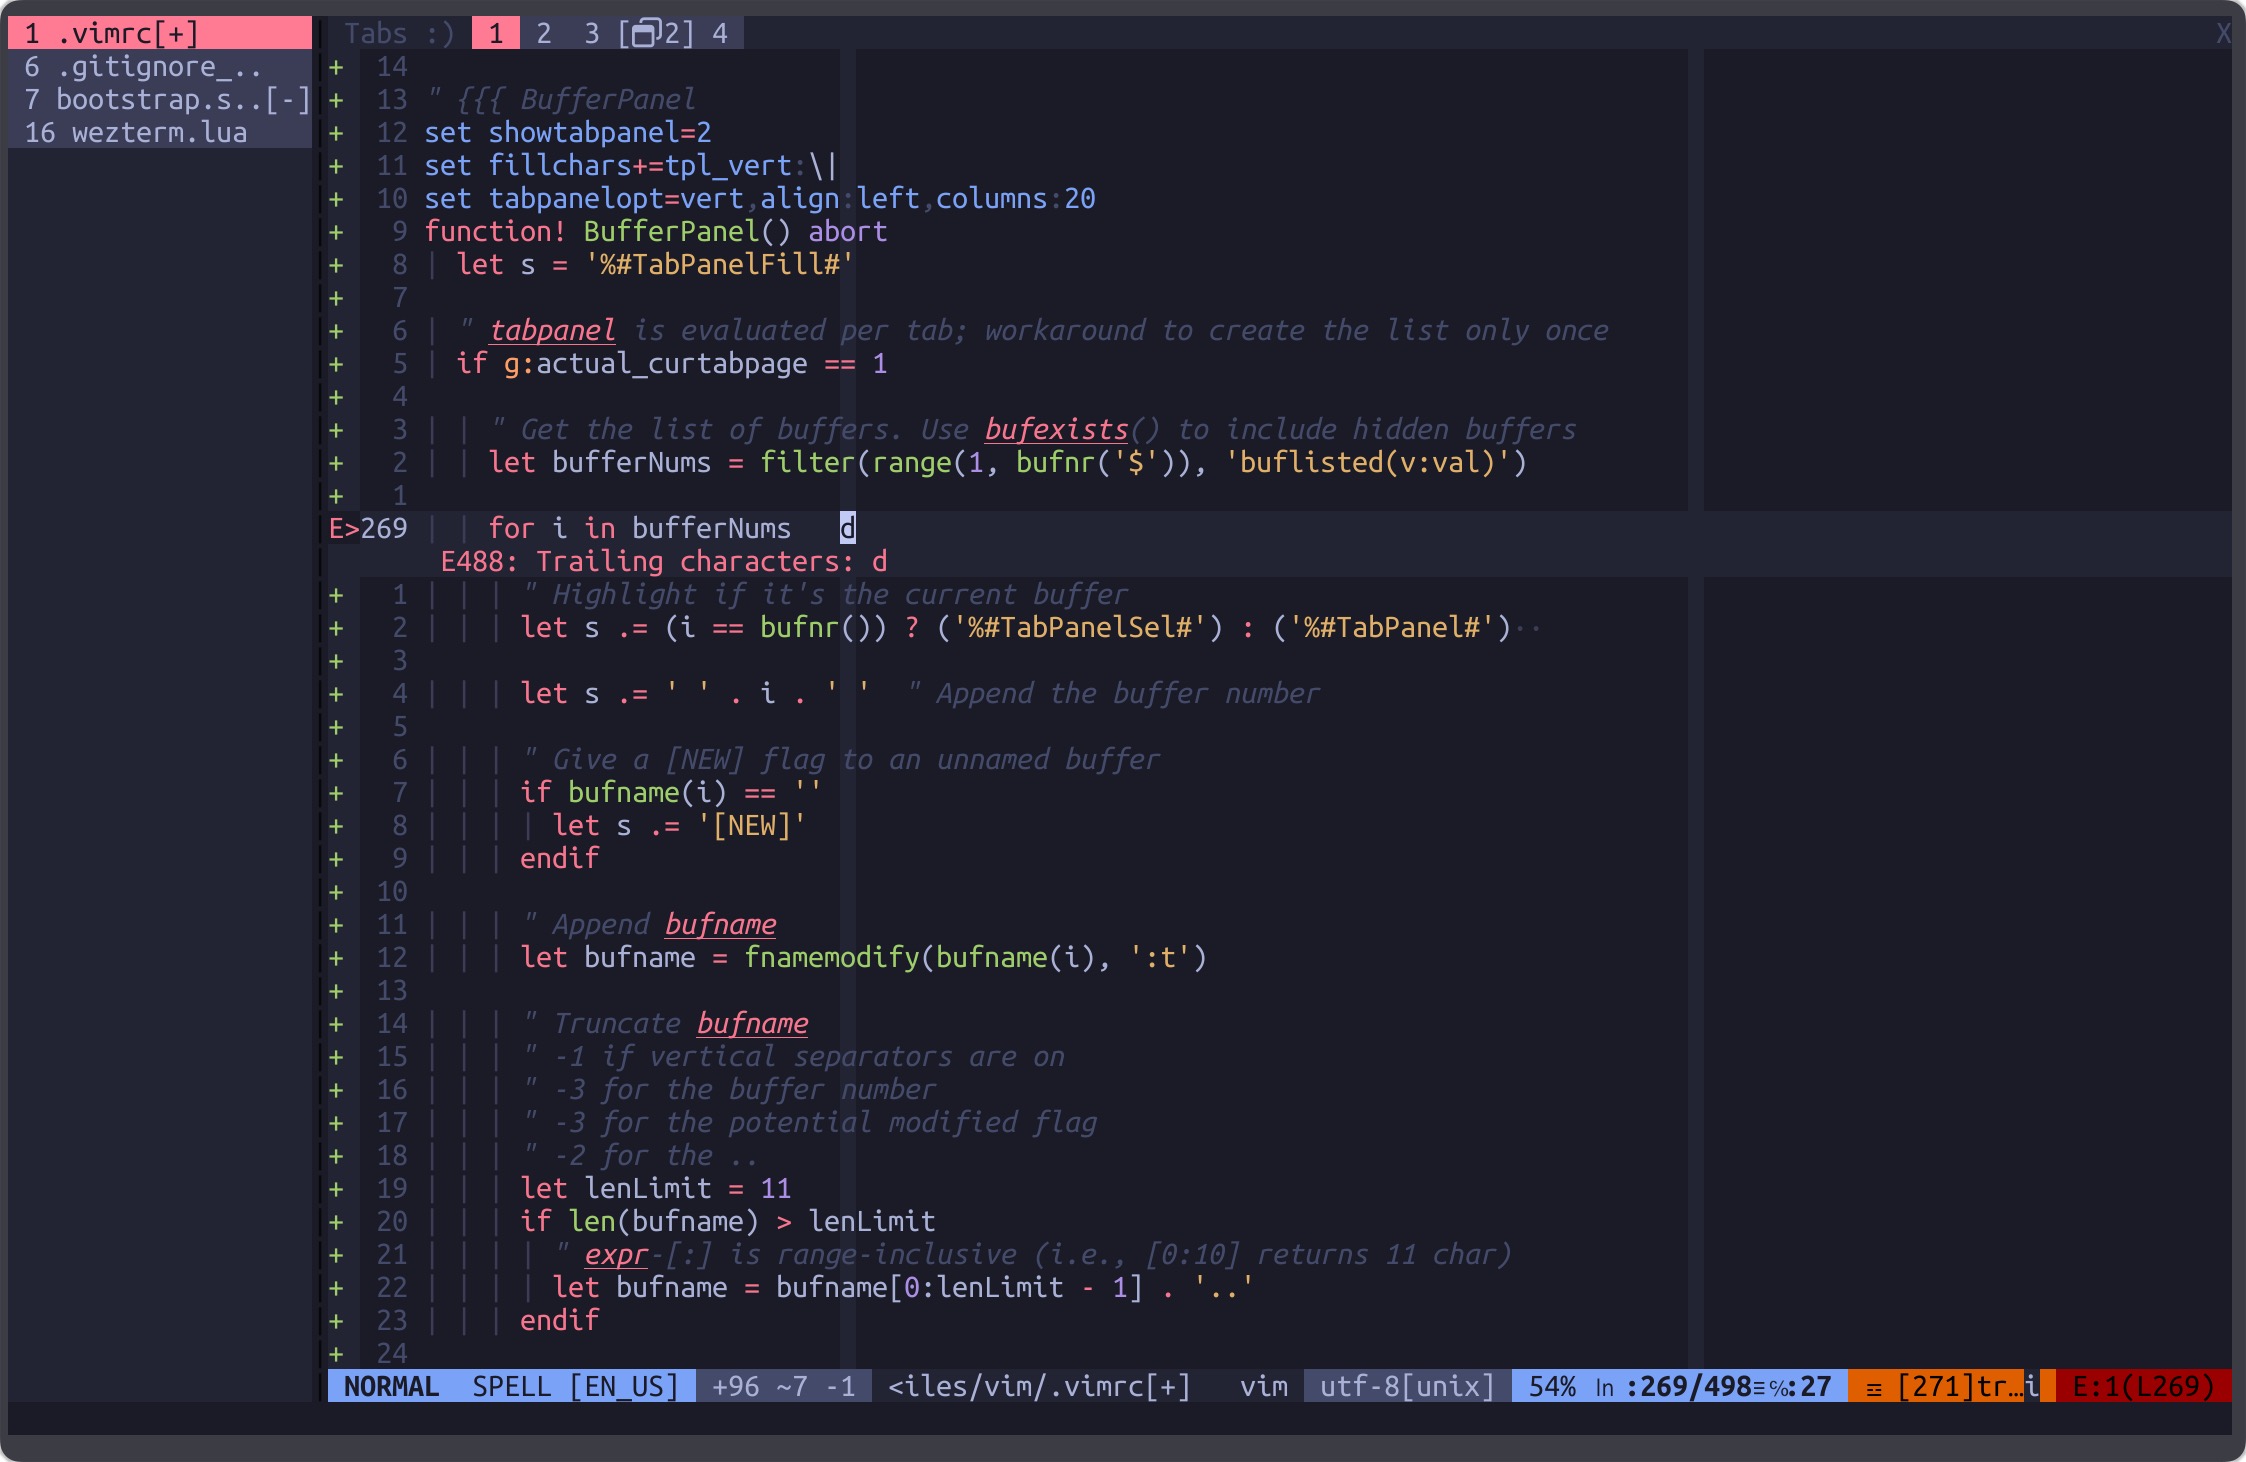The height and width of the screenshot is (1462, 2246).
Task: Click the 'endif' on relative line 9
Action: [560, 858]
